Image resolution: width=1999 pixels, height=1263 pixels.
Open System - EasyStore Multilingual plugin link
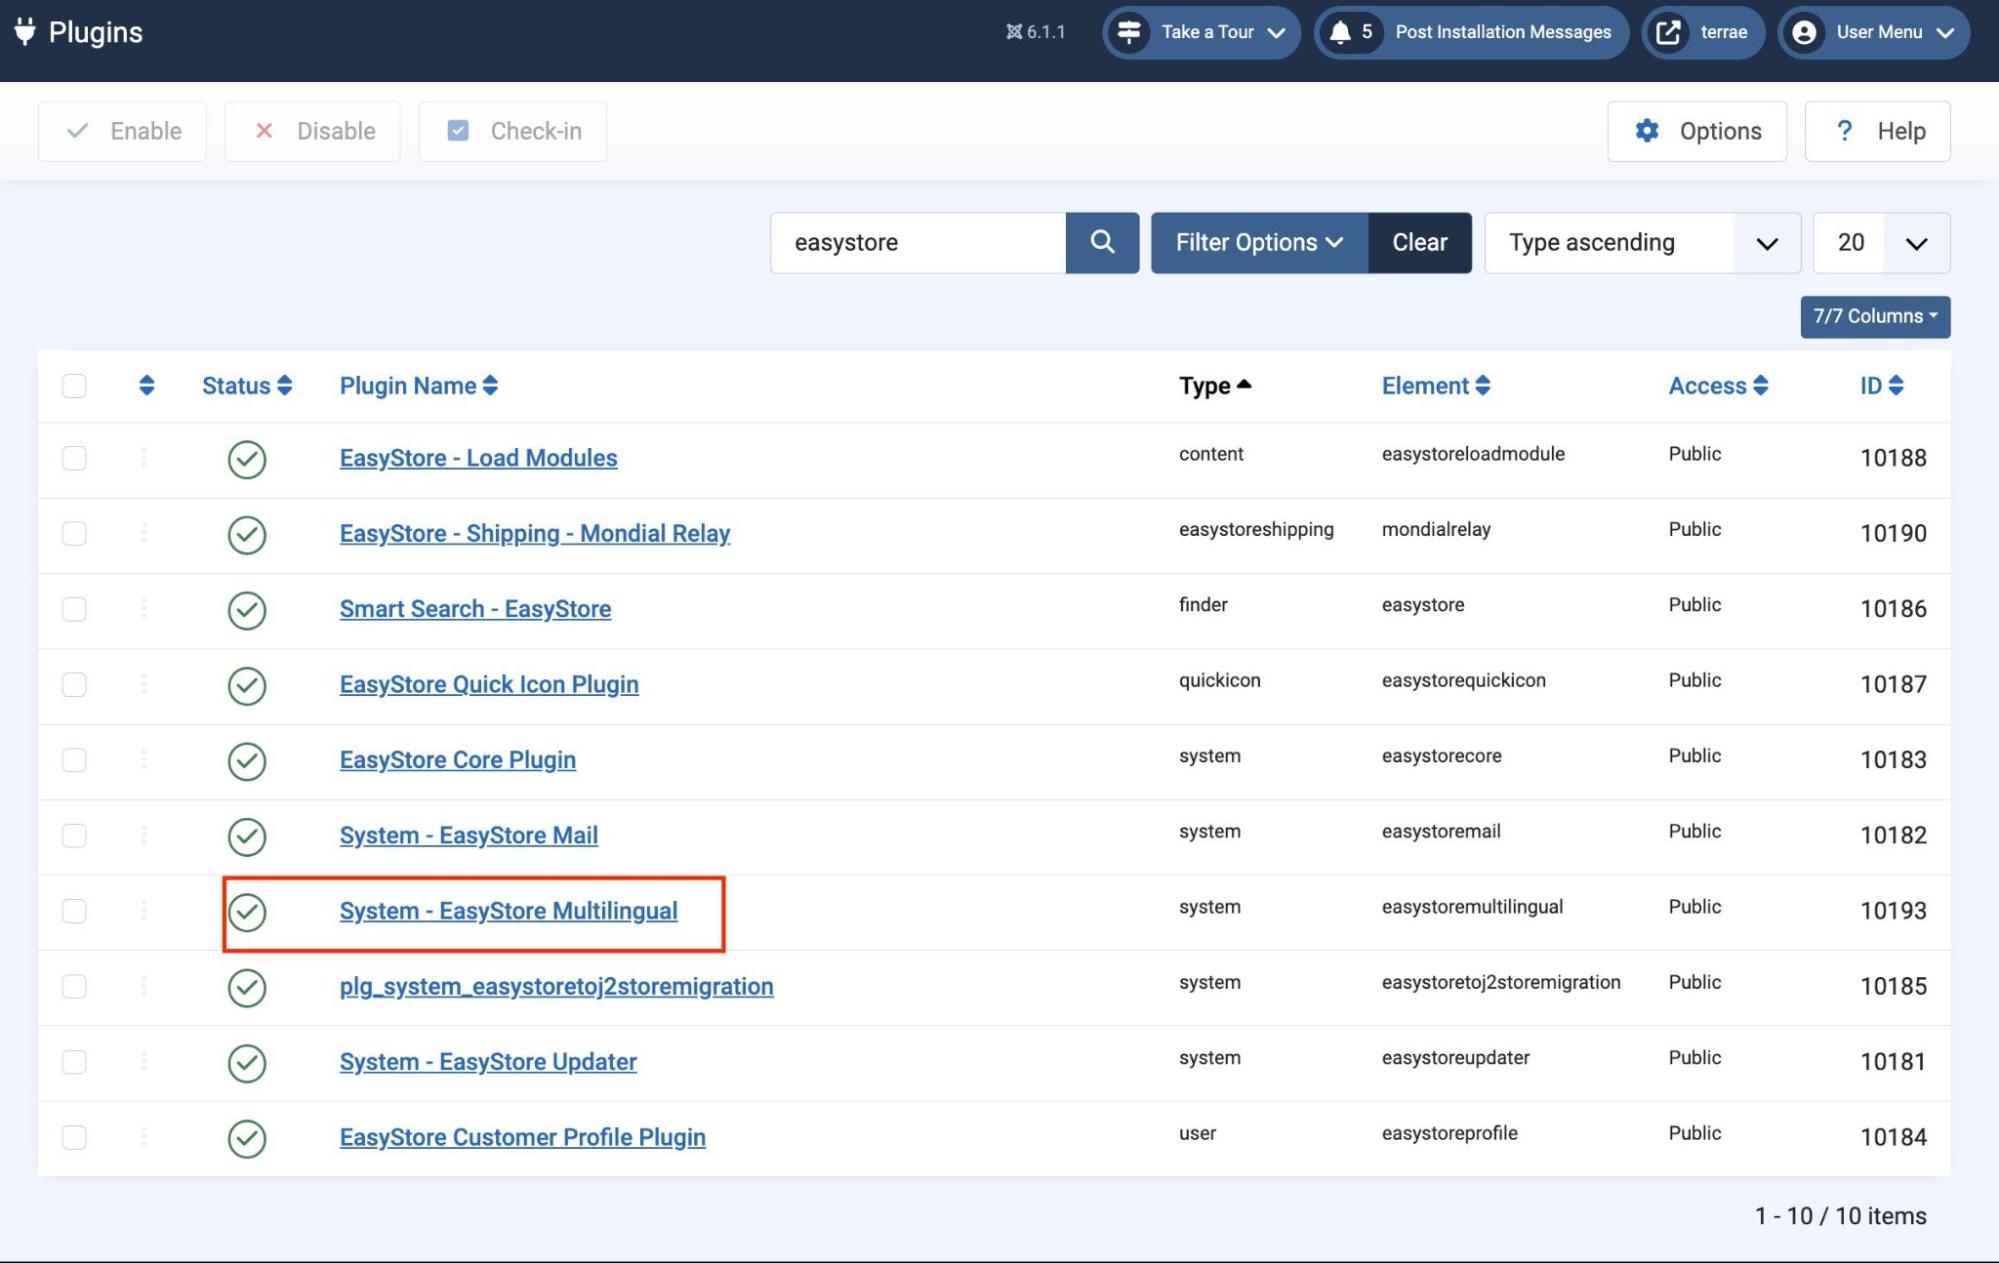[508, 911]
